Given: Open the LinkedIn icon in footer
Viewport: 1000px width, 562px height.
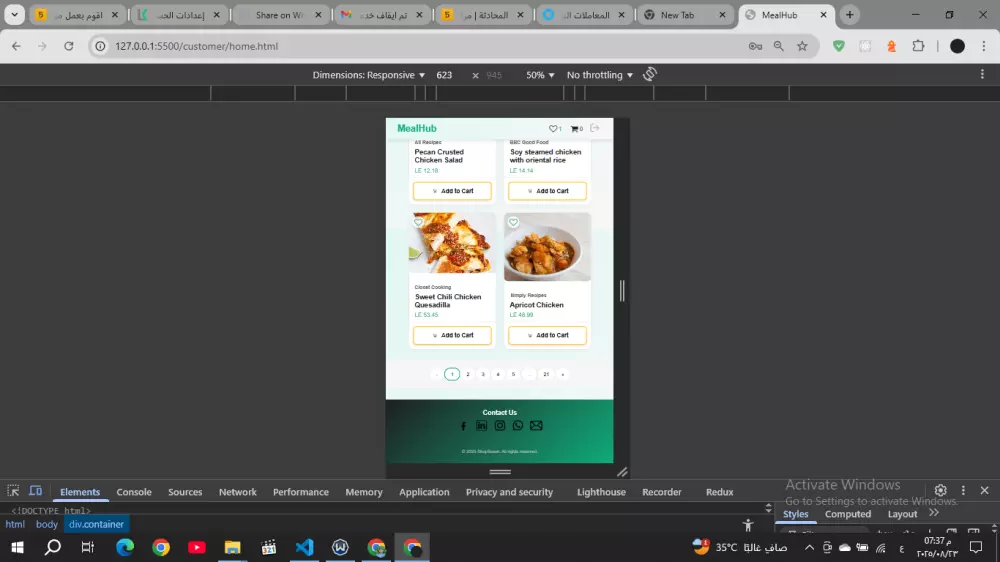Looking at the screenshot, I should 482,425.
